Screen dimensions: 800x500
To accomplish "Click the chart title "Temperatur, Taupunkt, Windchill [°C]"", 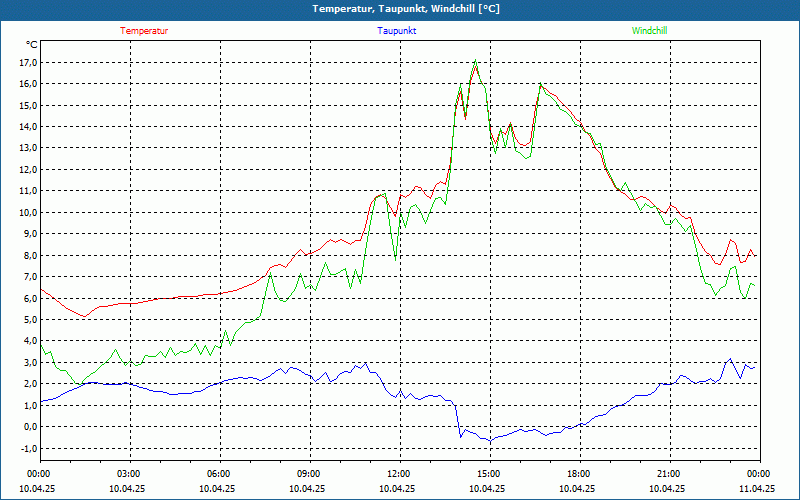I will [x=406, y=9].
